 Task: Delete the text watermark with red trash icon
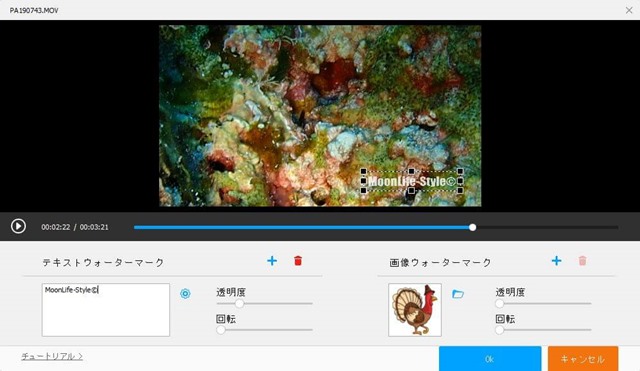click(298, 260)
